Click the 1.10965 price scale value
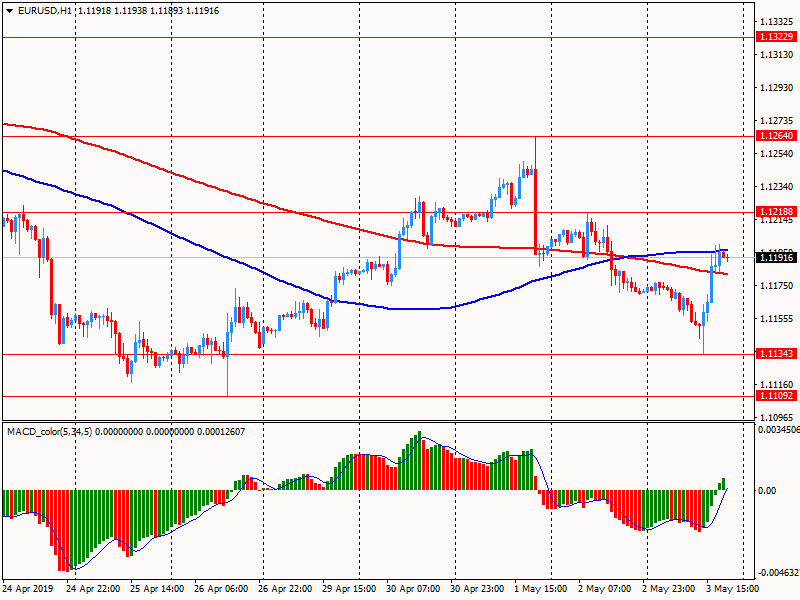Viewport: 800px width, 600px height. coord(777,417)
